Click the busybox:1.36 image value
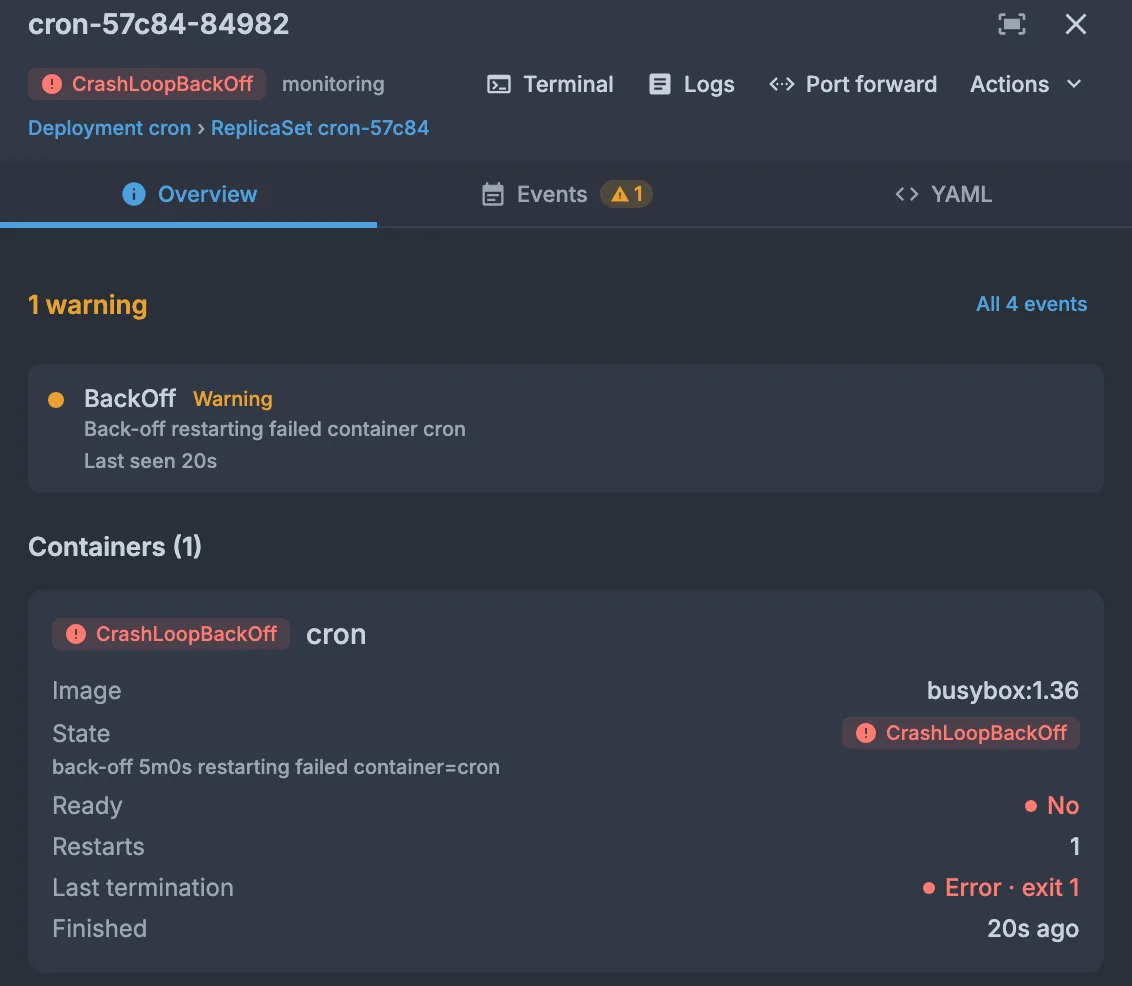Screen dimensions: 1132x986 (x=1003, y=691)
